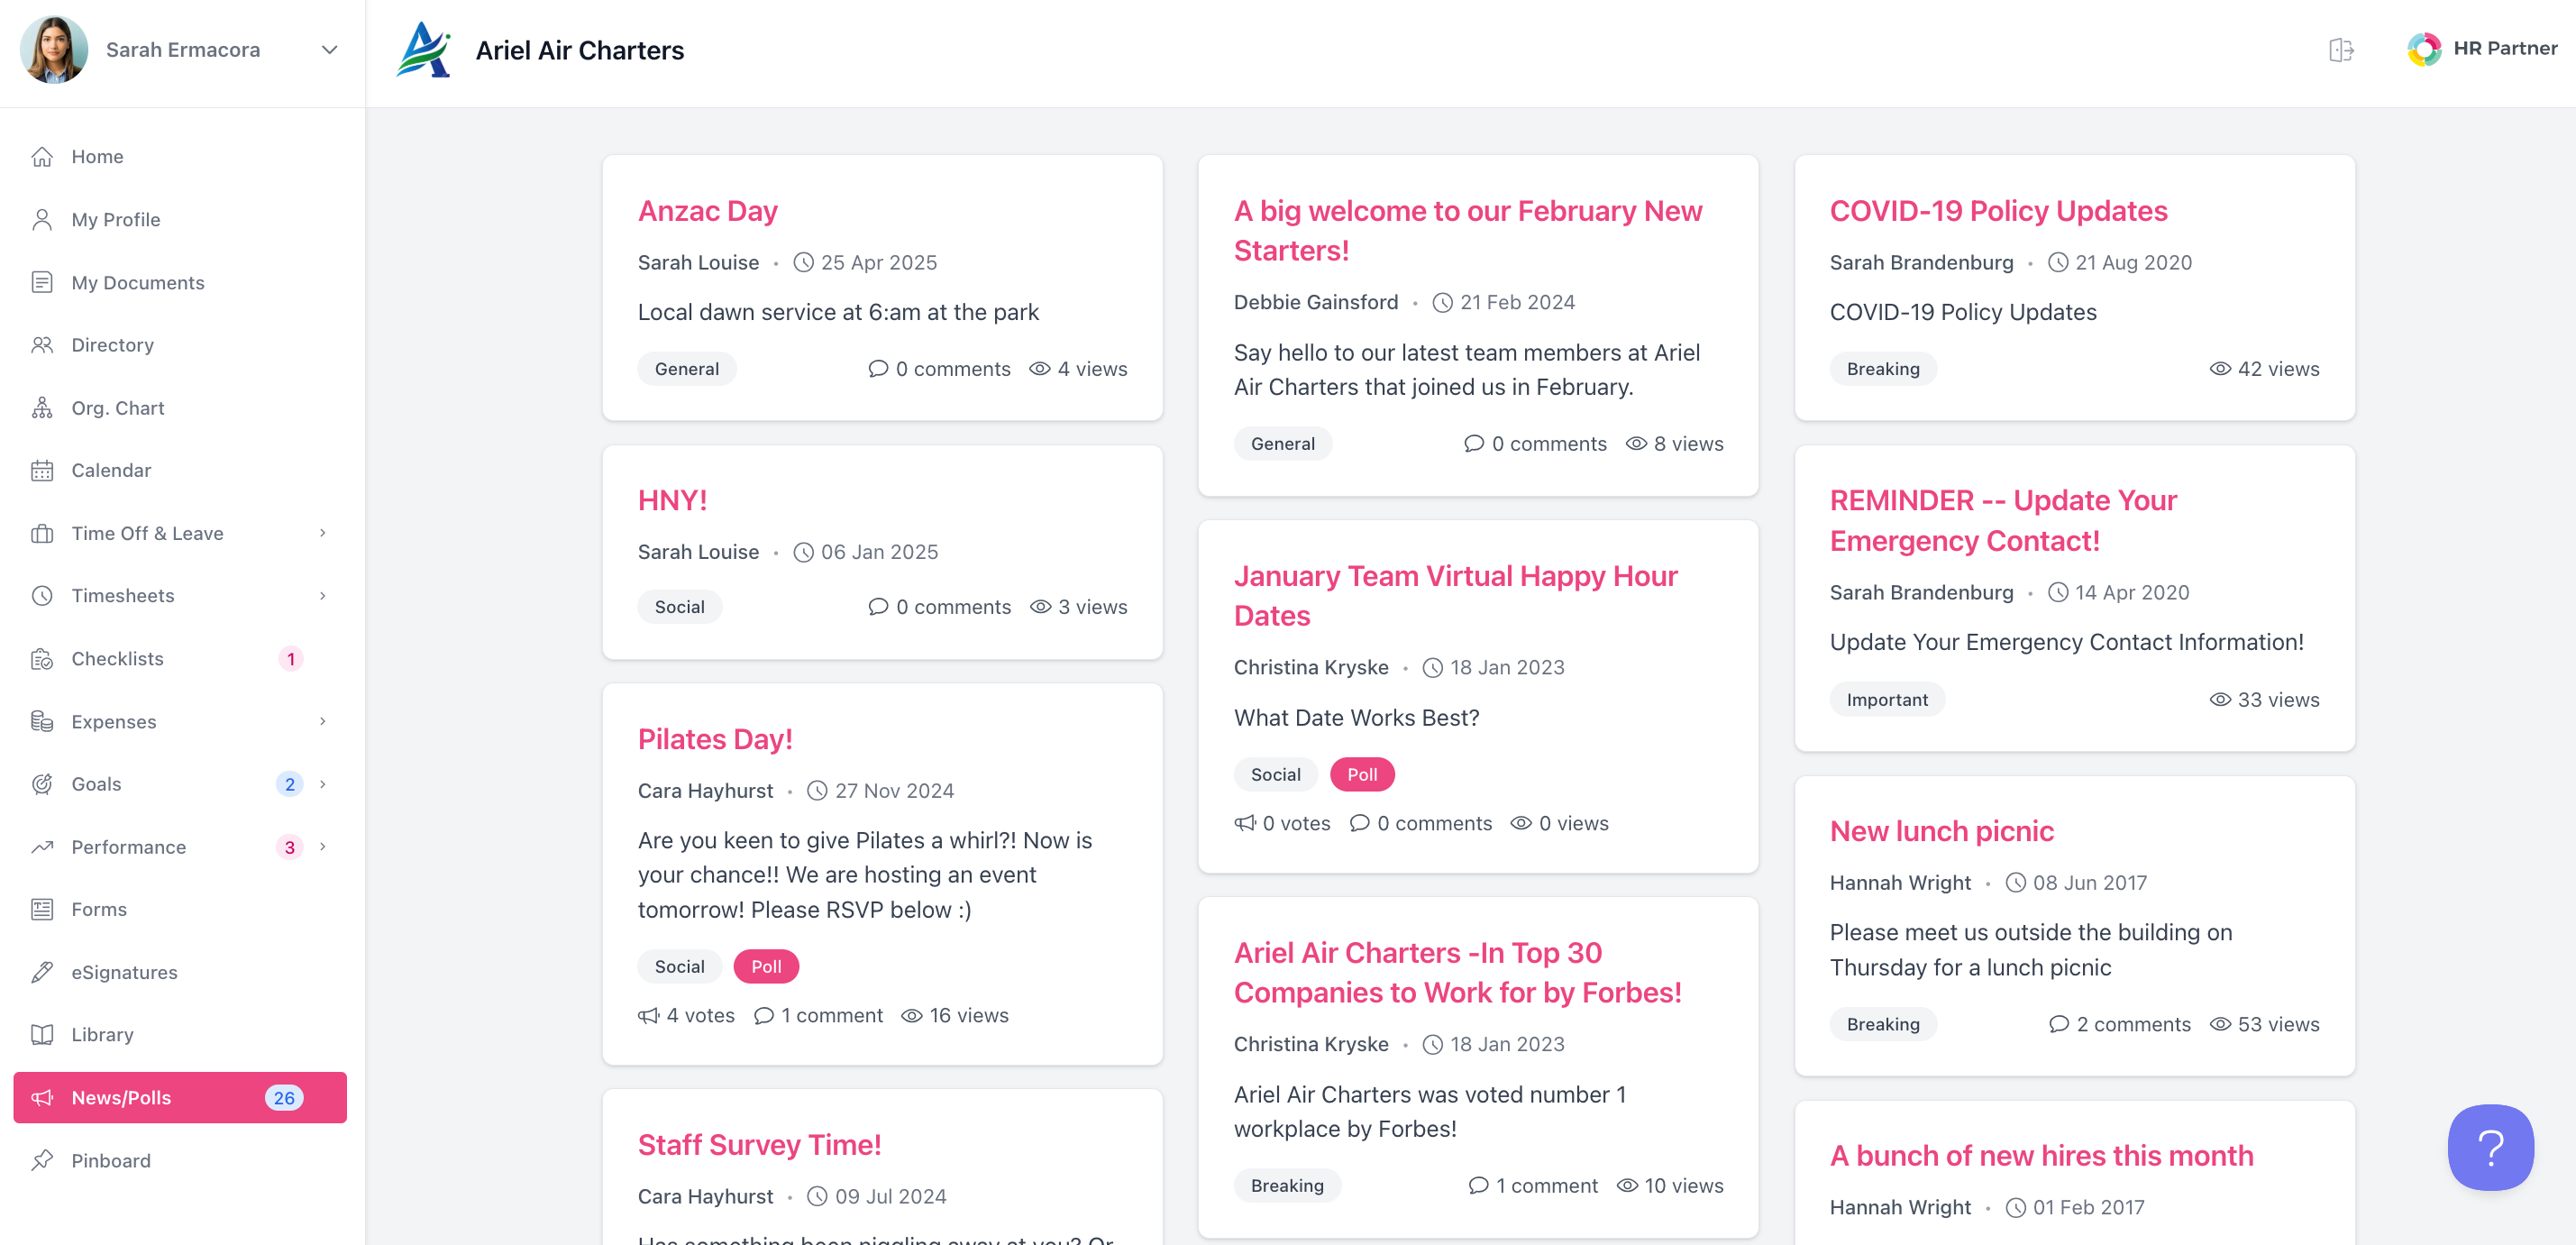Open the Anzac Day article

(x=707, y=211)
